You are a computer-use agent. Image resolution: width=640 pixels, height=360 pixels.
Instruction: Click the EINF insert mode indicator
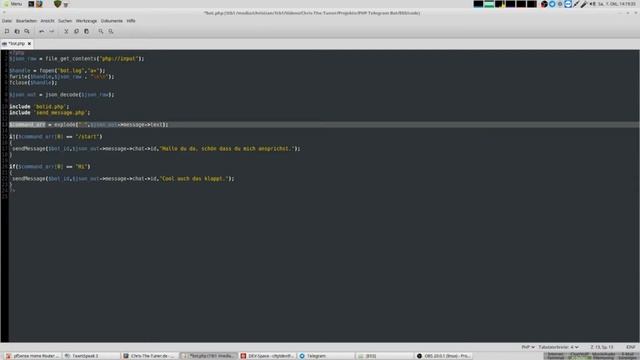pyautogui.click(x=630, y=347)
